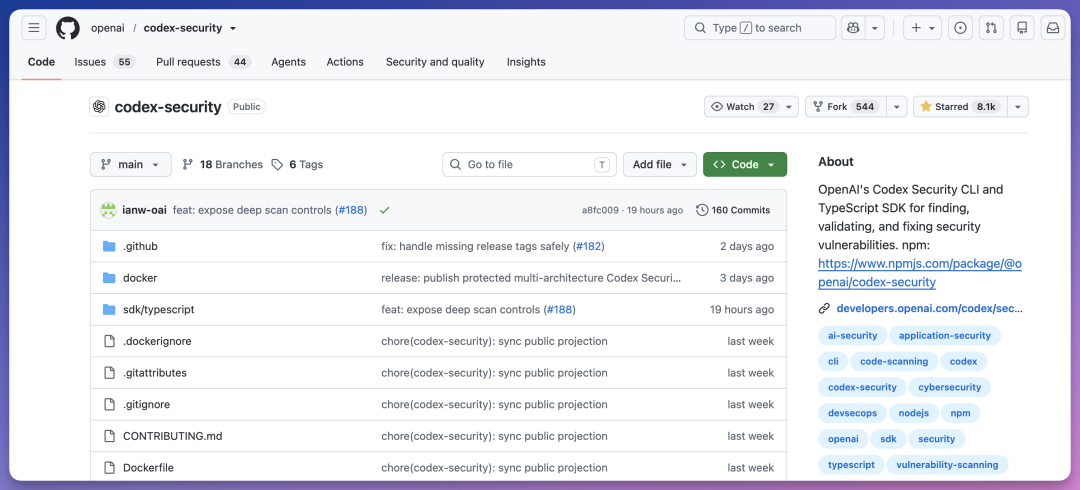Open the Agents tab
1080x490 pixels.
point(289,62)
